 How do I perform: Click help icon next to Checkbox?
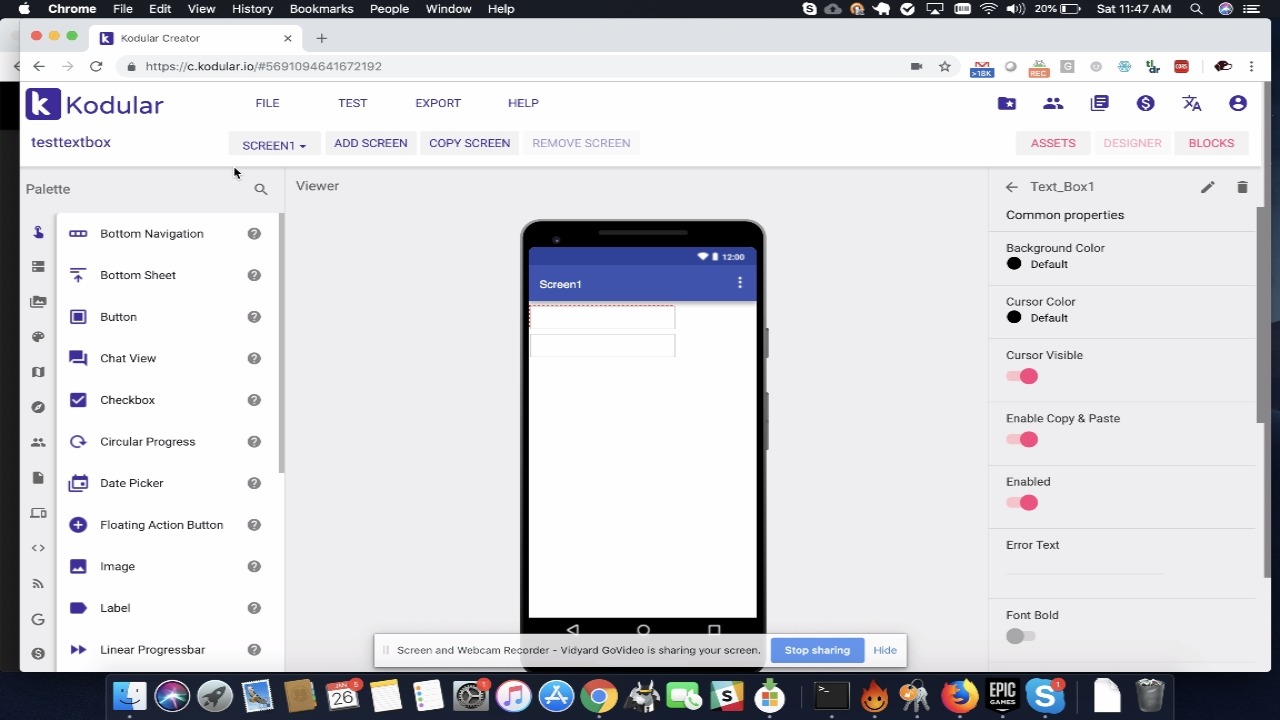254,400
